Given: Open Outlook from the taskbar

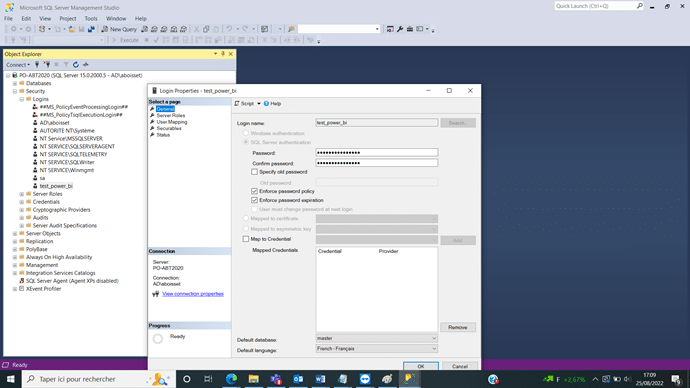Looking at the screenshot, I should (x=298, y=379).
